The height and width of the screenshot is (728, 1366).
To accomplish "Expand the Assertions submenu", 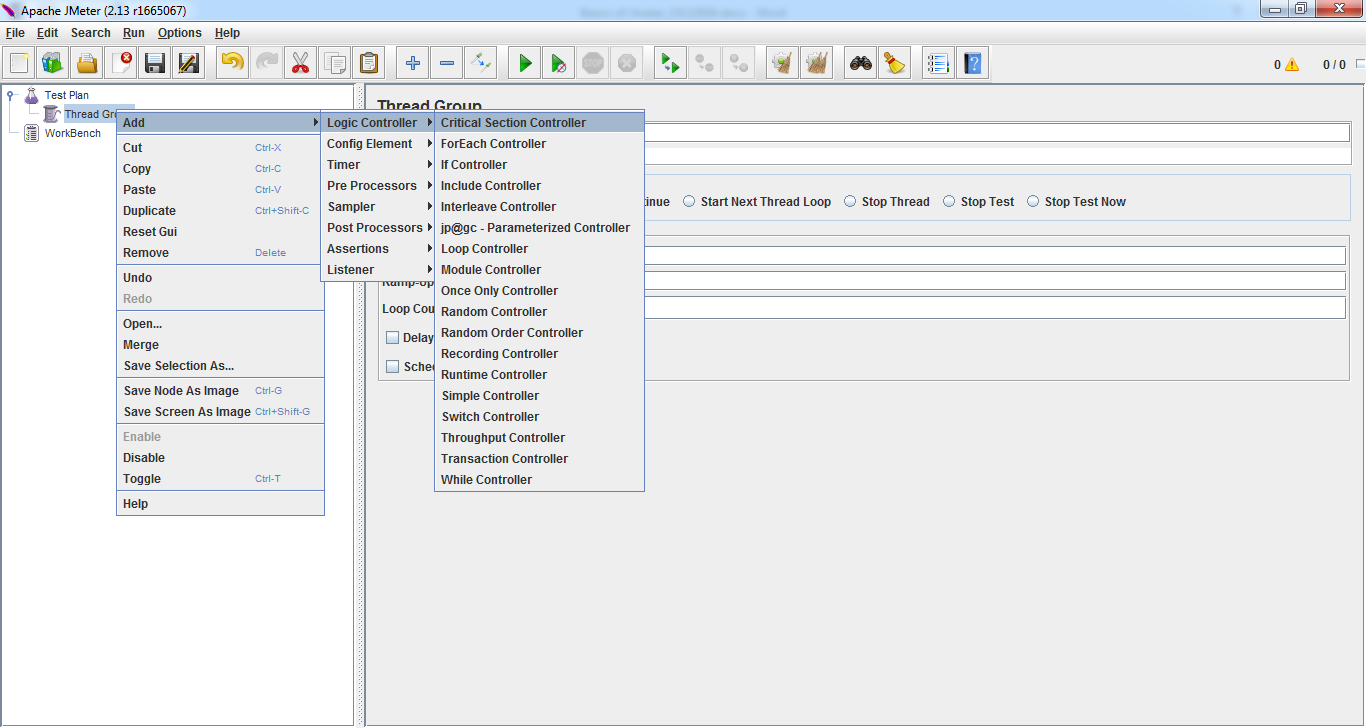I will (378, 249).
